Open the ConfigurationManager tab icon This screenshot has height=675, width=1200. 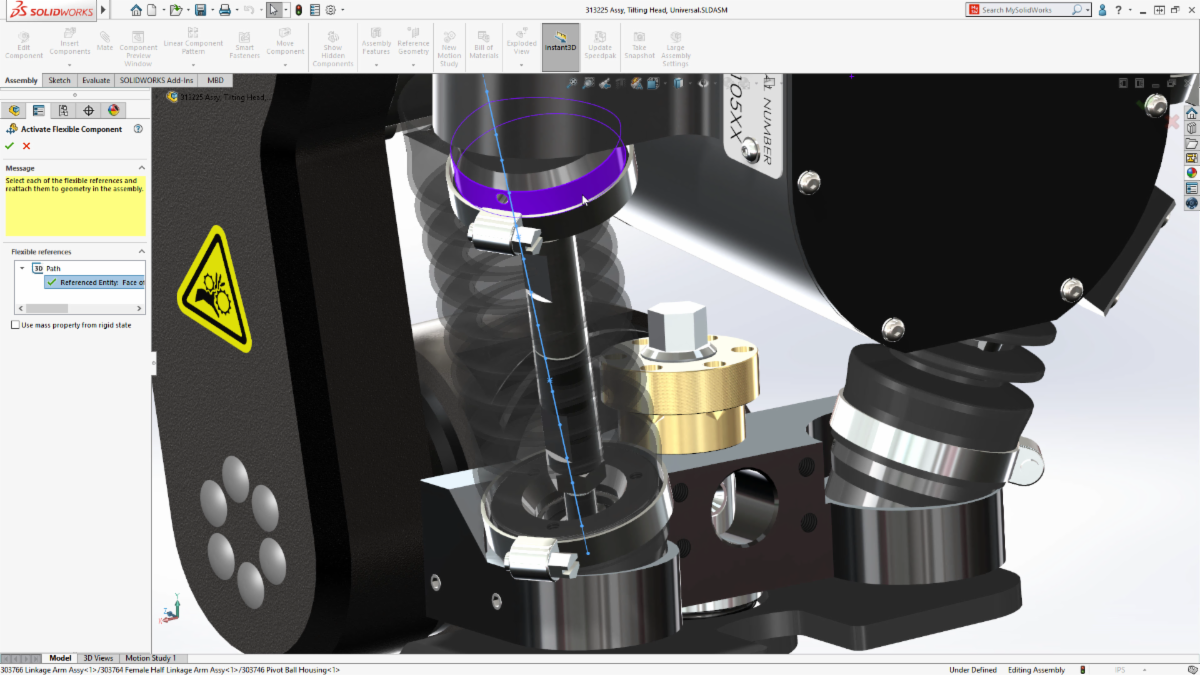pyautogui.click(x=64, y=110)
